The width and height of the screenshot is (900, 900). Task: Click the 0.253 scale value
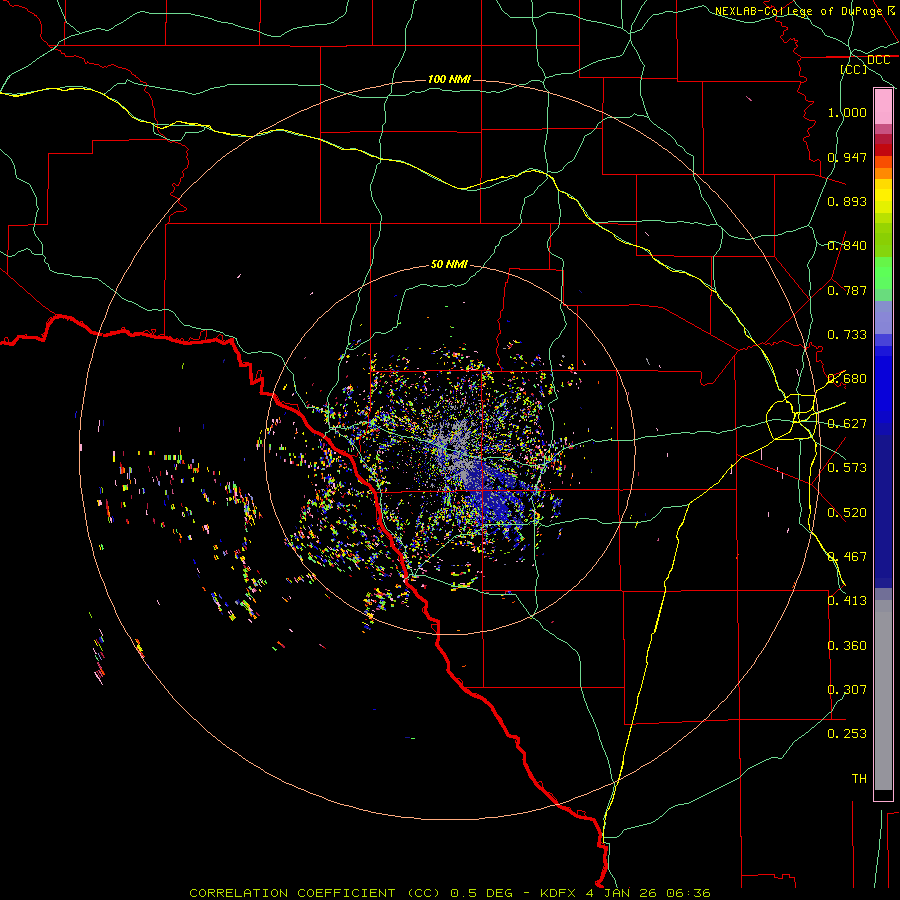click(x=847, y=734)
